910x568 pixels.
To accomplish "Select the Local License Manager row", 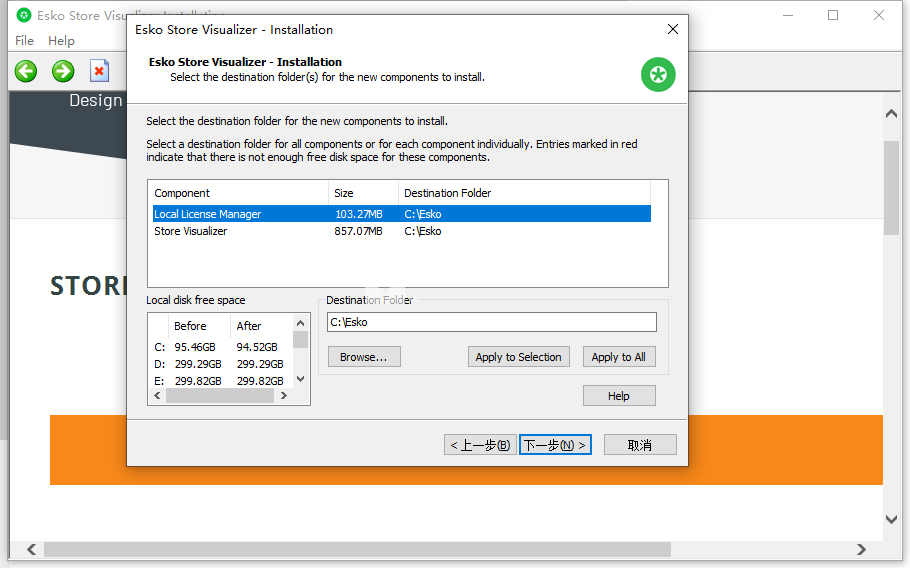I will [402, 214].
